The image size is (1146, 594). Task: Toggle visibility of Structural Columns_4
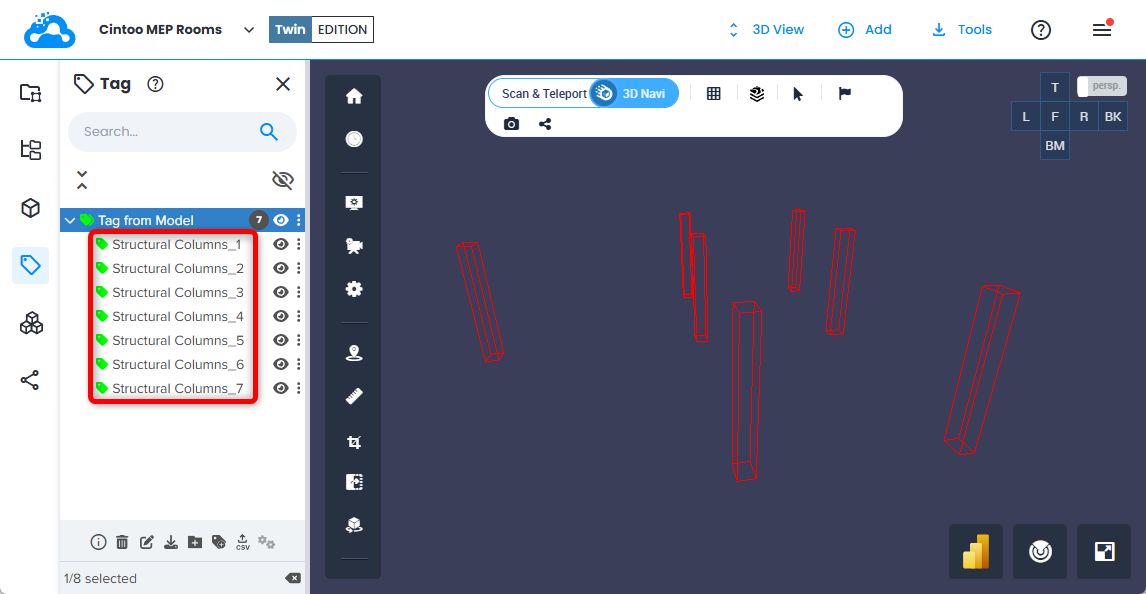click(281, 316)
